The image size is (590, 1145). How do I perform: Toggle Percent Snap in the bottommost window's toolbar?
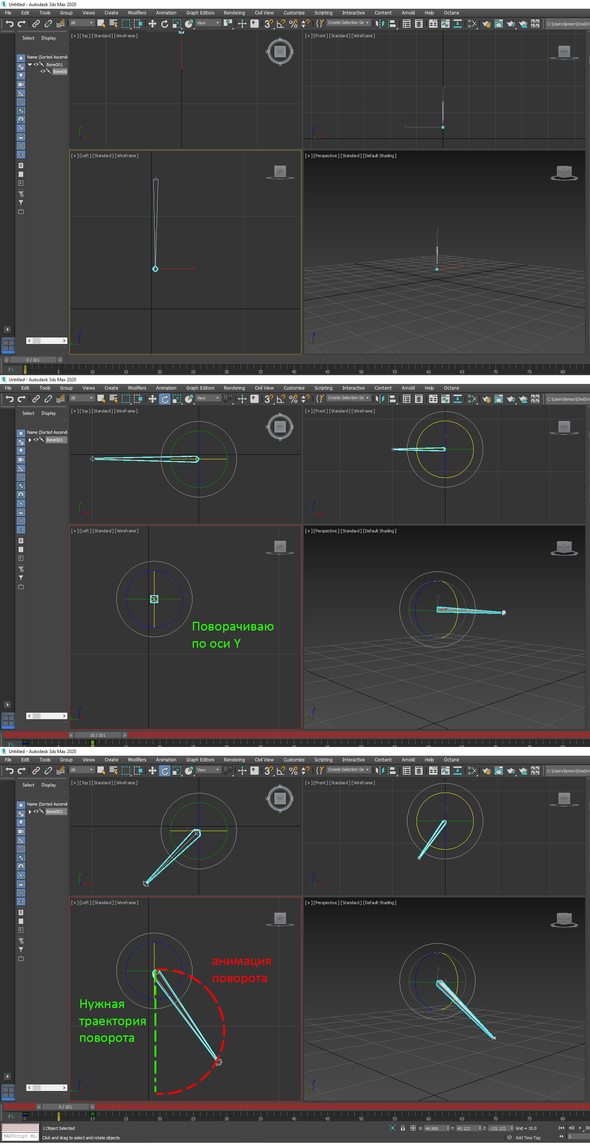293,770
